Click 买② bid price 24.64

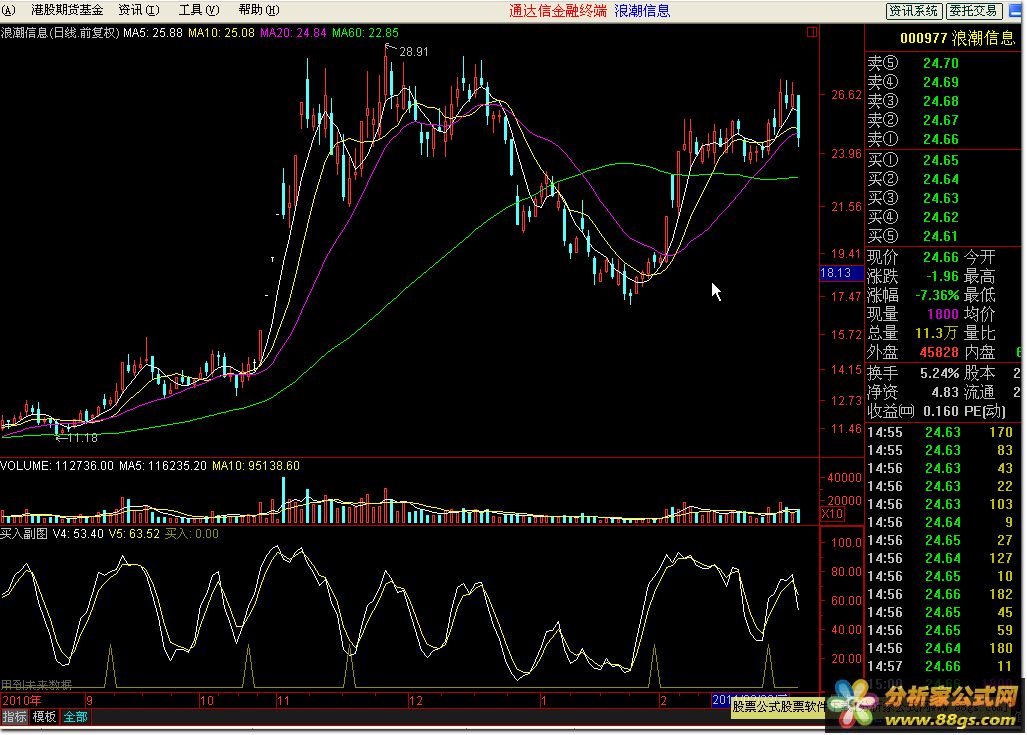tap(941, 179)
